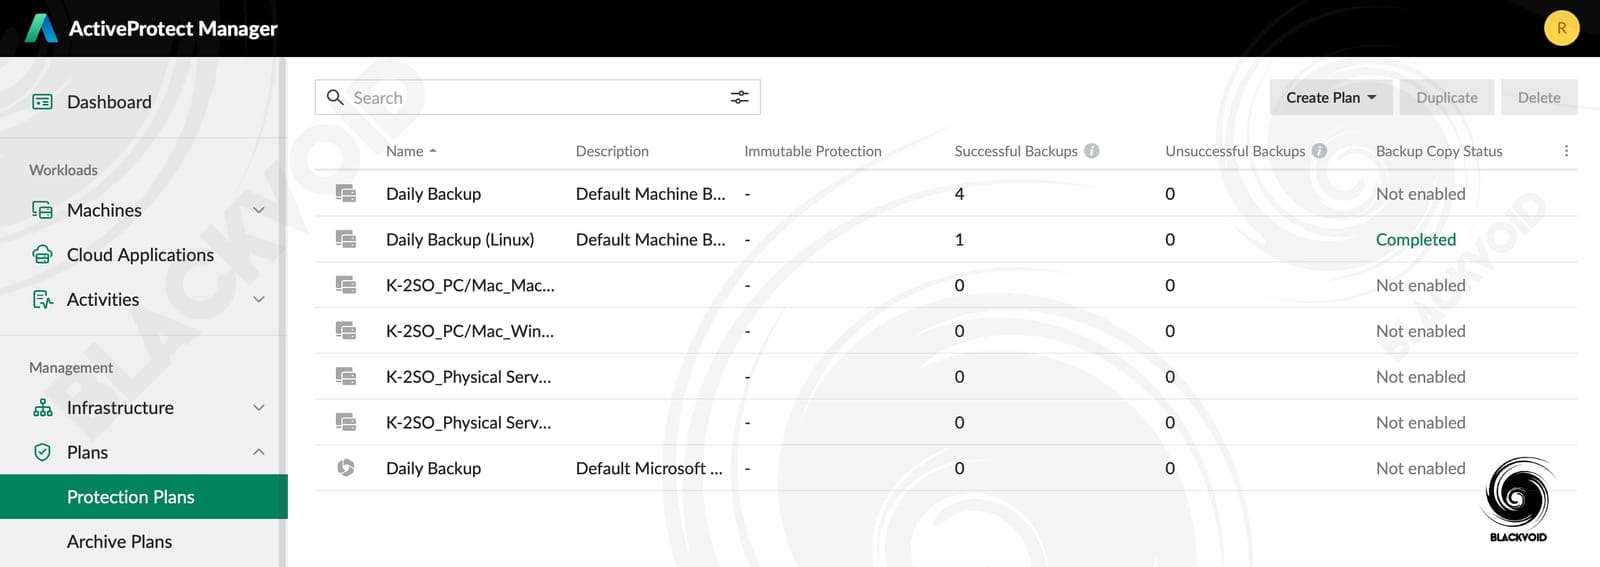Click successful backups value 4
This screenshot has height=567, width=1600.
(x=959, y=193)
